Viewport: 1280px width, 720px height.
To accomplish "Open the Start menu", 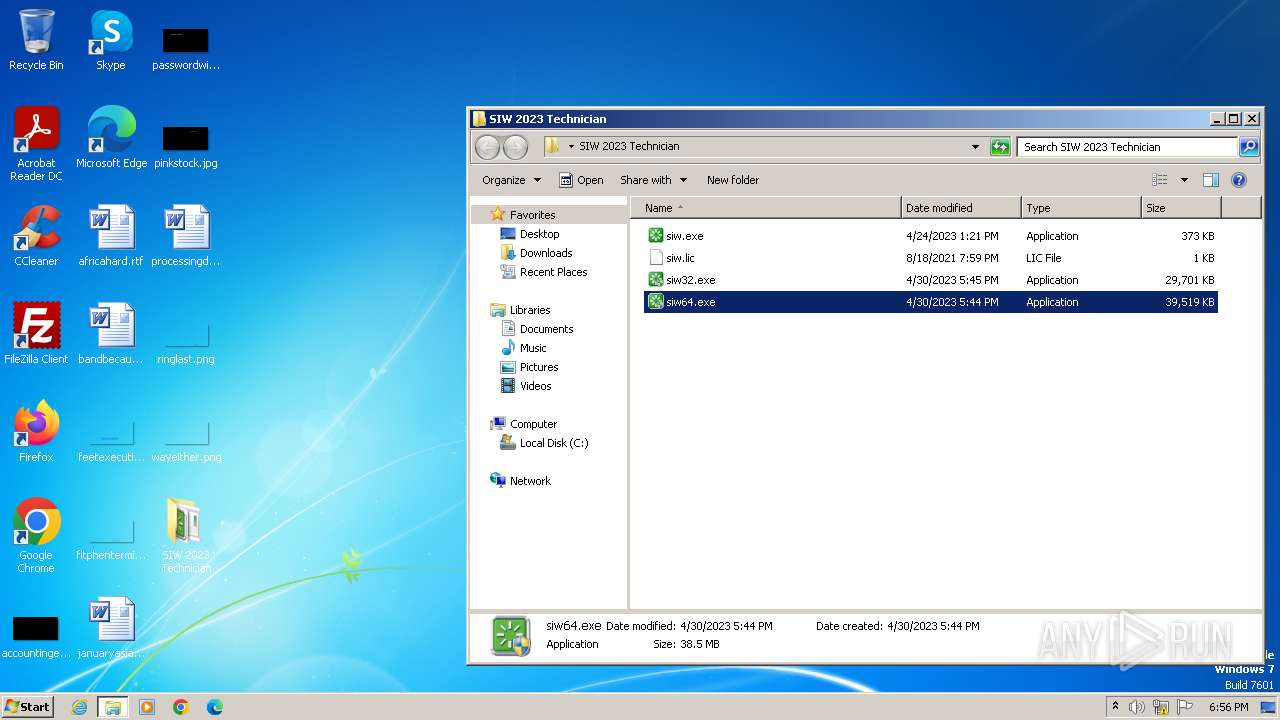I will pyautogui.click(x=27, y=707).
